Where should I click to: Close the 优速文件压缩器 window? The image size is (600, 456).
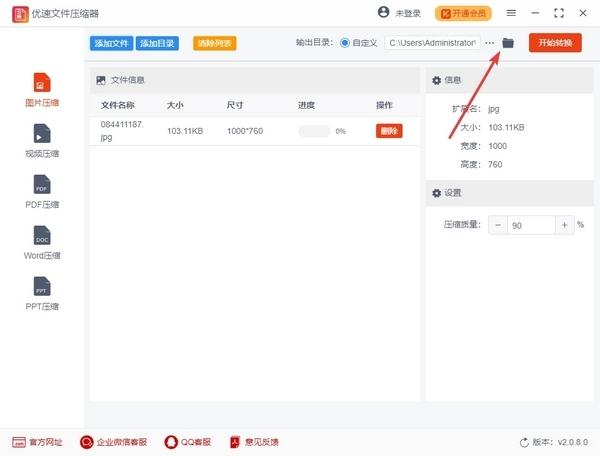coord(583,13)
